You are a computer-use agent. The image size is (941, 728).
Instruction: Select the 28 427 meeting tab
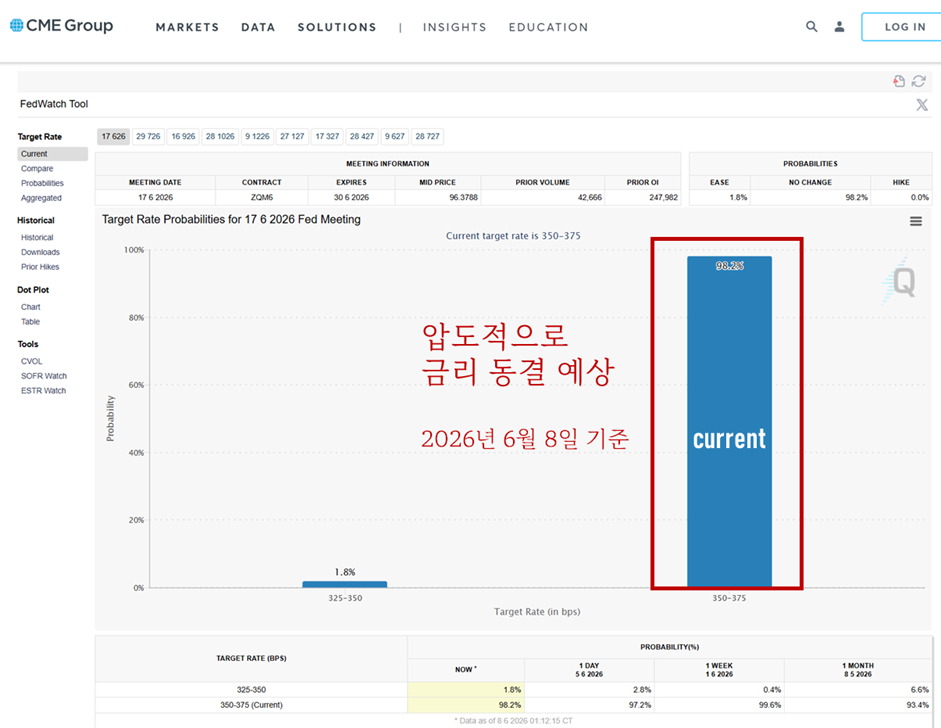362,136
